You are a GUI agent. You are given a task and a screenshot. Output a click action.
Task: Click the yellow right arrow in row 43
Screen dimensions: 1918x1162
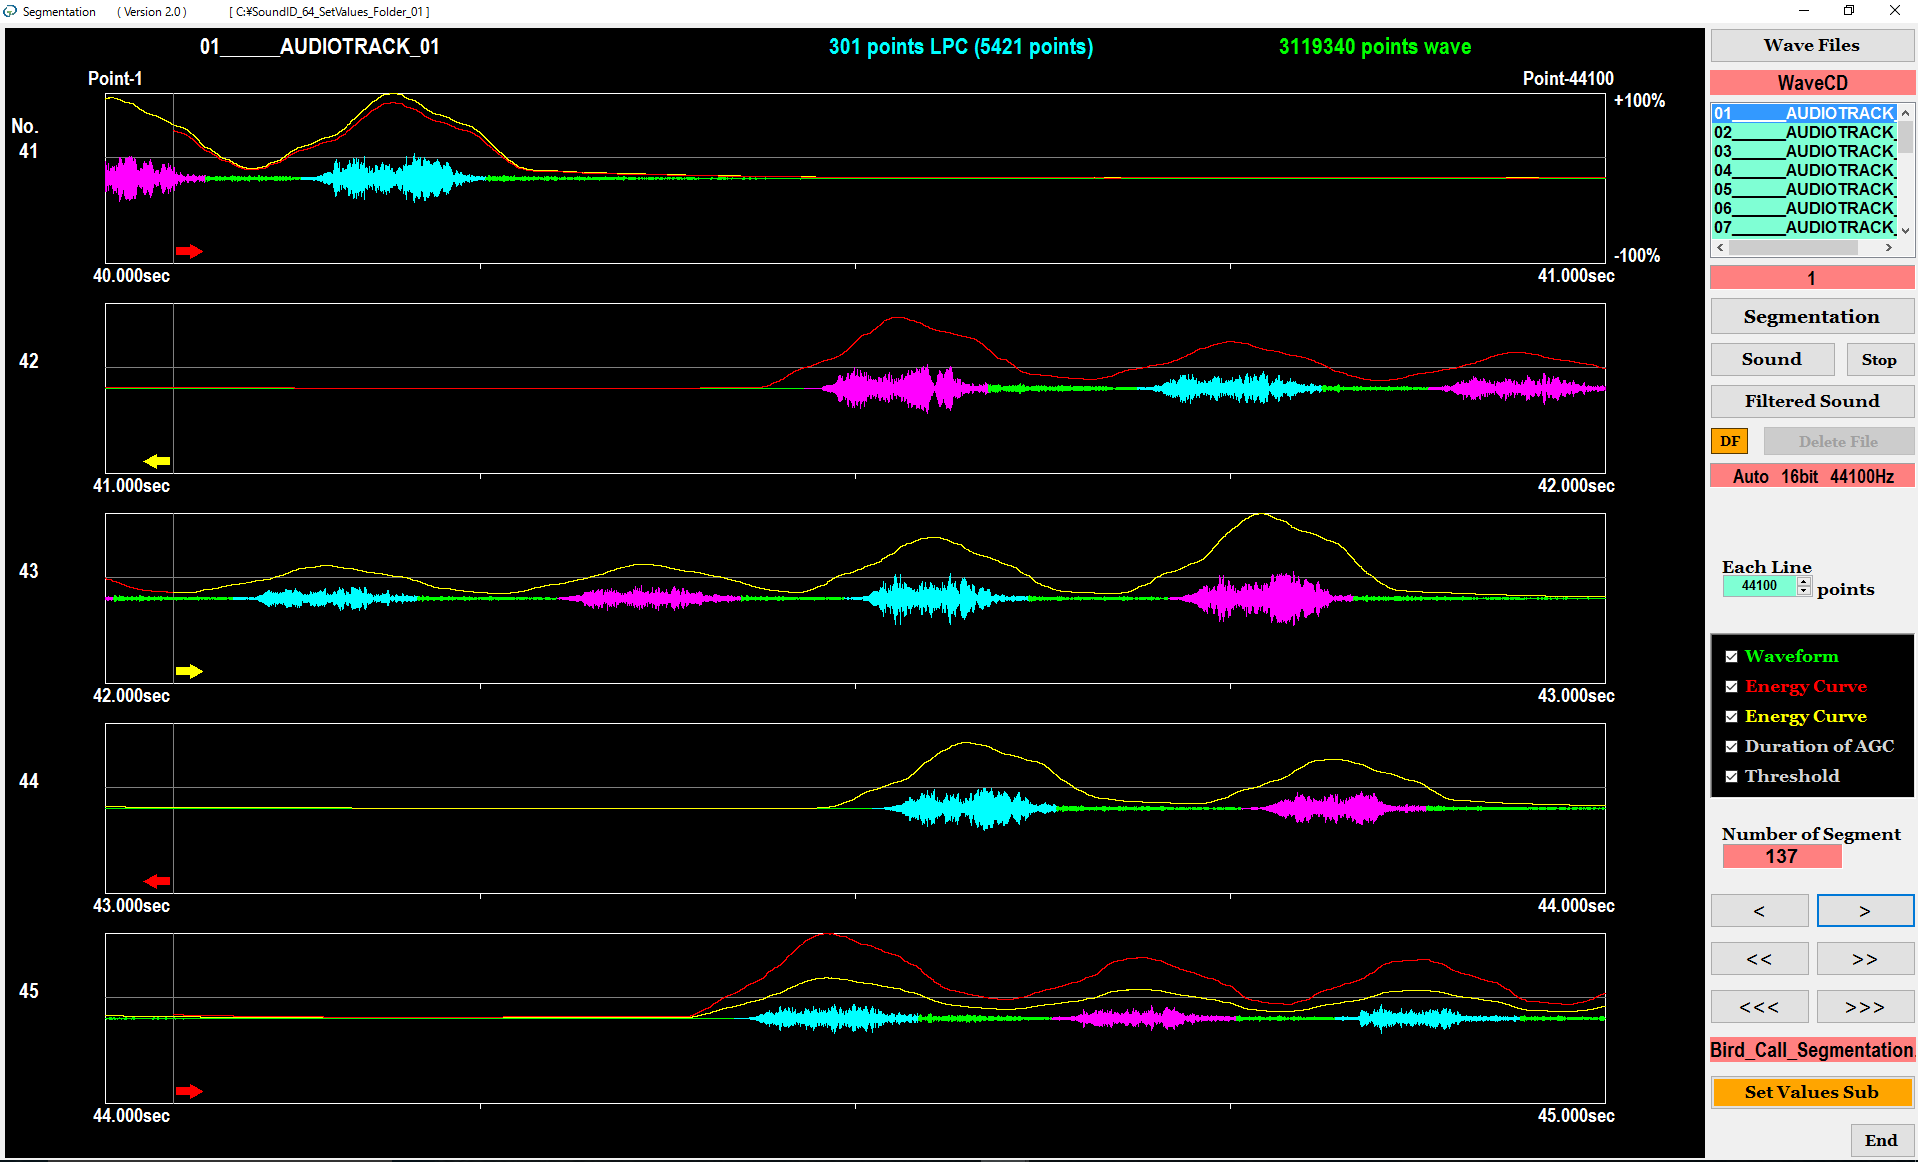point(188,671)
